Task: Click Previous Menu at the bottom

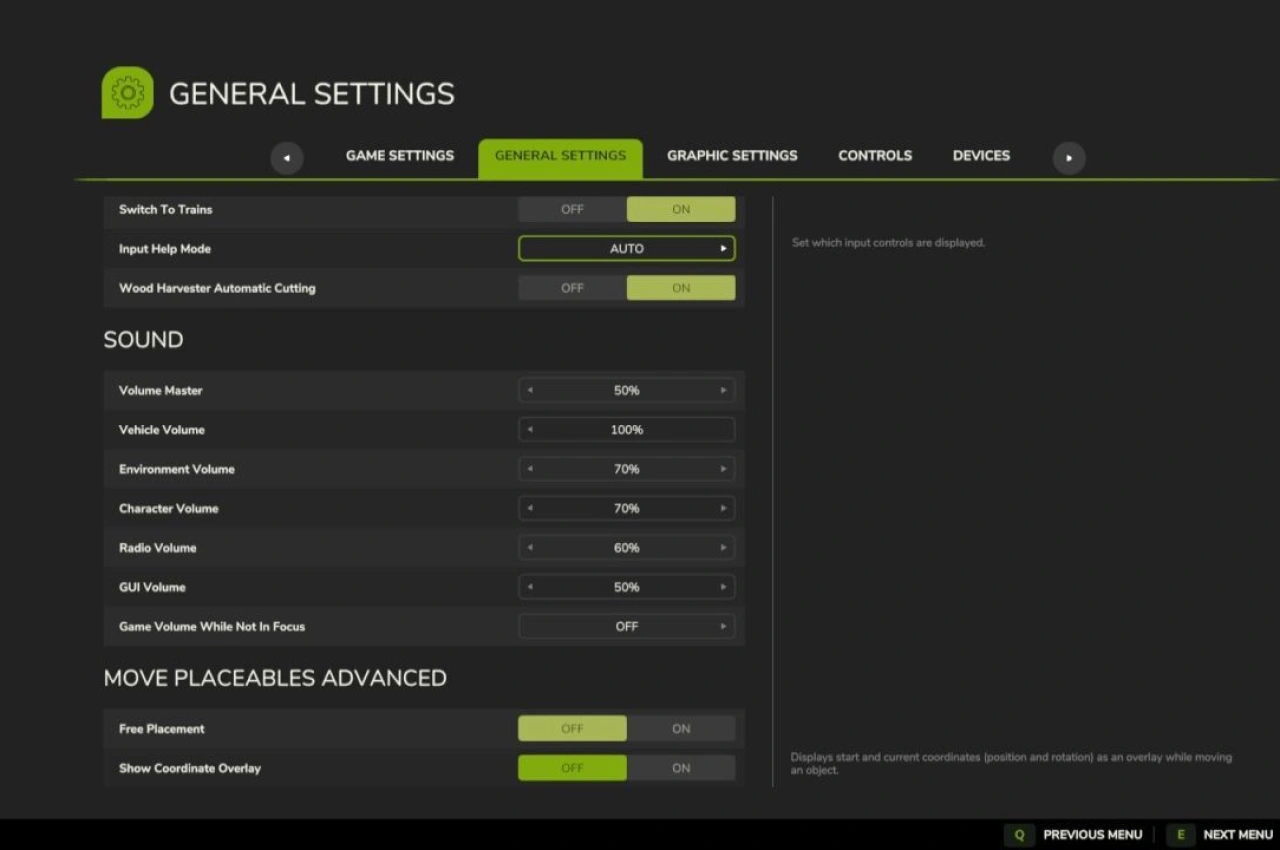Action: click(1092, 834)
